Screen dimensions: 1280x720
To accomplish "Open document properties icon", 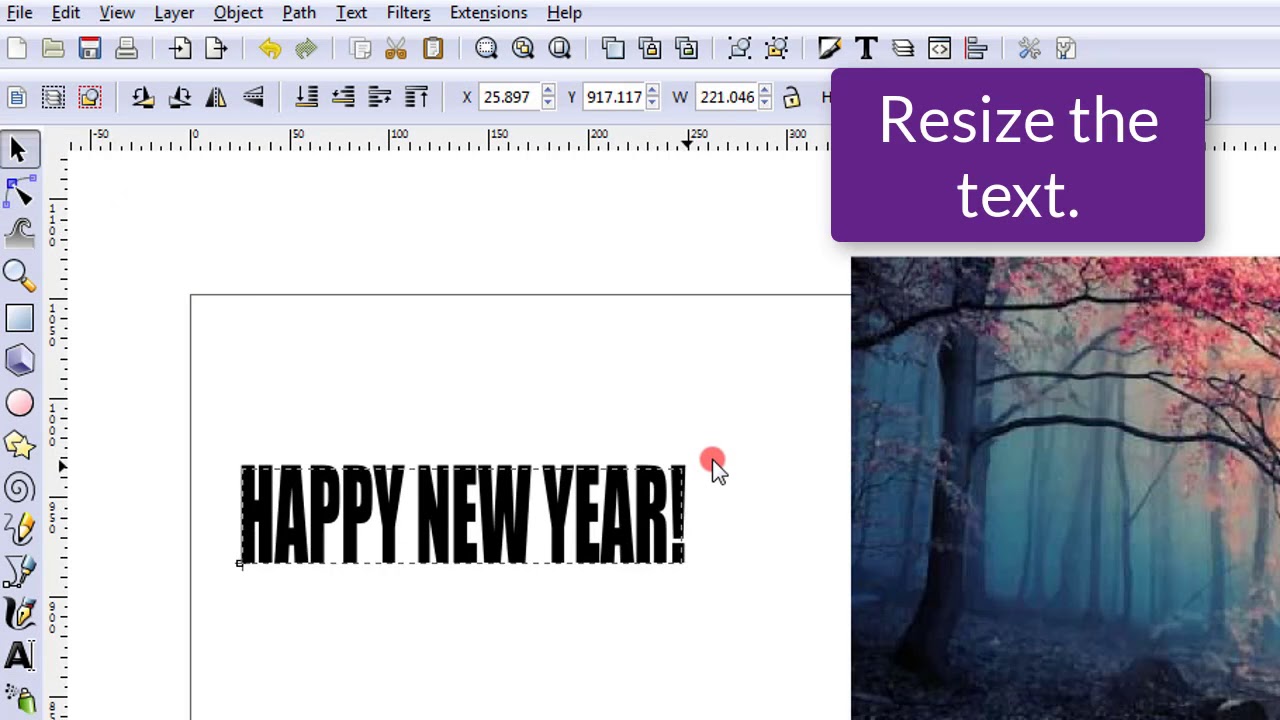I will 1066,48.
